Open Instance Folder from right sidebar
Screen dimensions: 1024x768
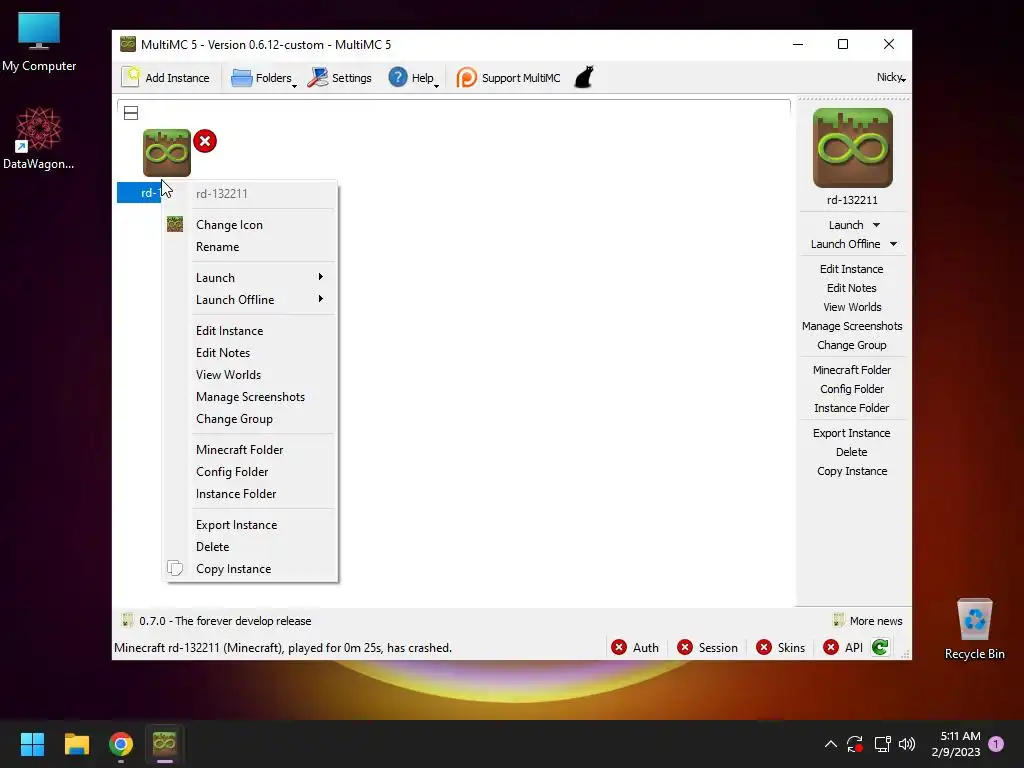point(852,408)
